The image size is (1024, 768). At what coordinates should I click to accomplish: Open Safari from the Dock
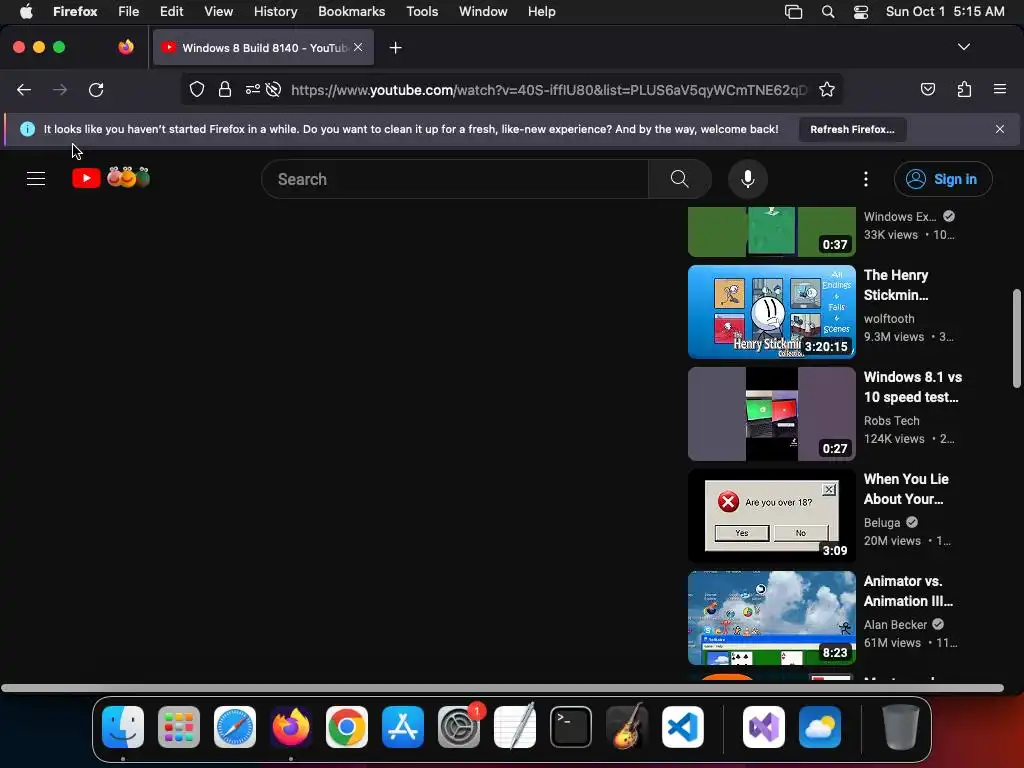pyautogui.click(x=234, y=727)
